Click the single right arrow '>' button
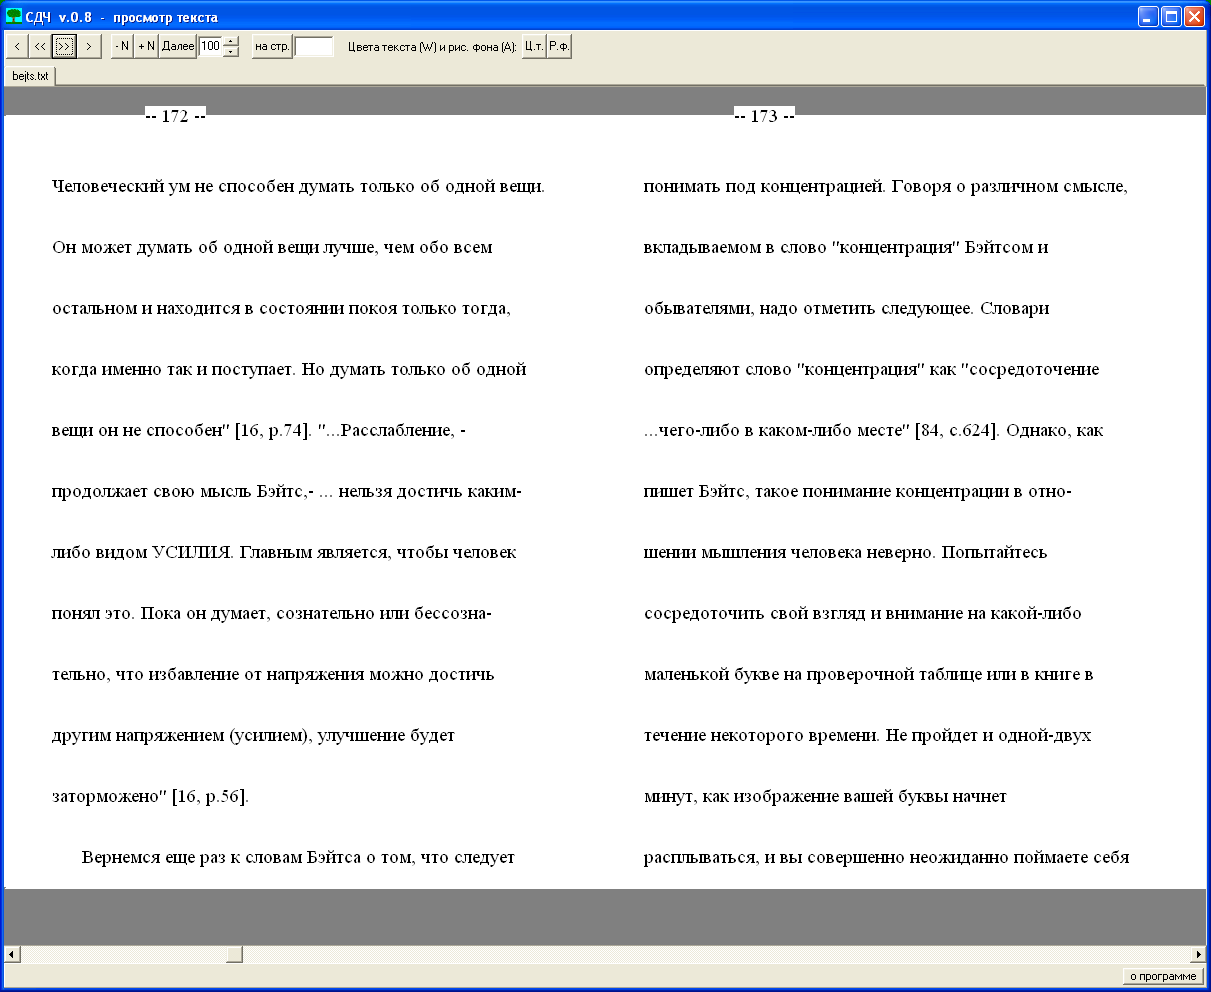This screenshot has height=992, width=1211. (x=89, y=46)
